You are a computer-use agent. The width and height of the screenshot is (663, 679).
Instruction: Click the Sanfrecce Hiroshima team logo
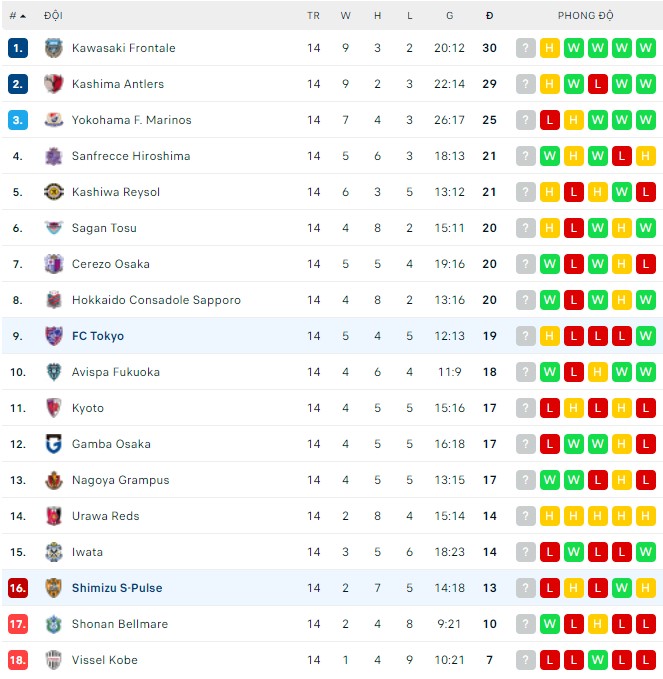[54, 156]
